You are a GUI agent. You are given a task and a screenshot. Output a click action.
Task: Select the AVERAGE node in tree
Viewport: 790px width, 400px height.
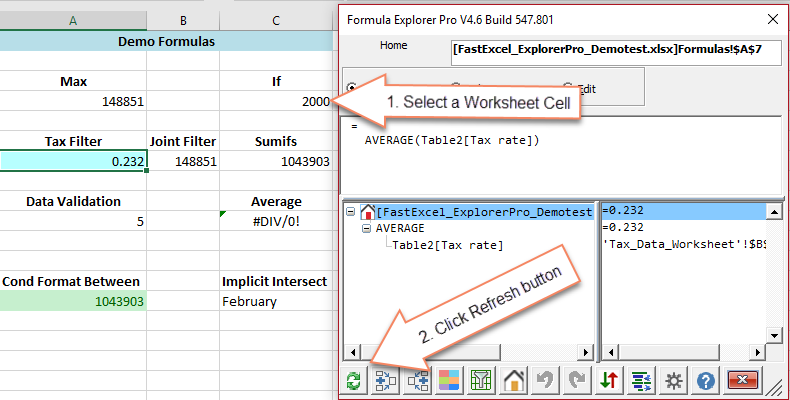(400, 228)
